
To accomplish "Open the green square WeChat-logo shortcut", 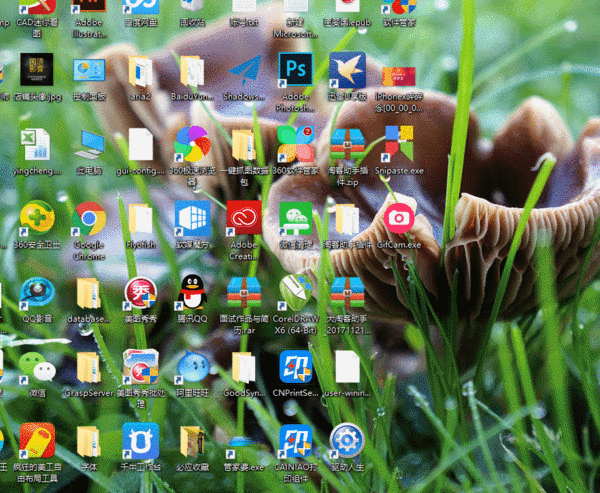I will coord(295,218).
